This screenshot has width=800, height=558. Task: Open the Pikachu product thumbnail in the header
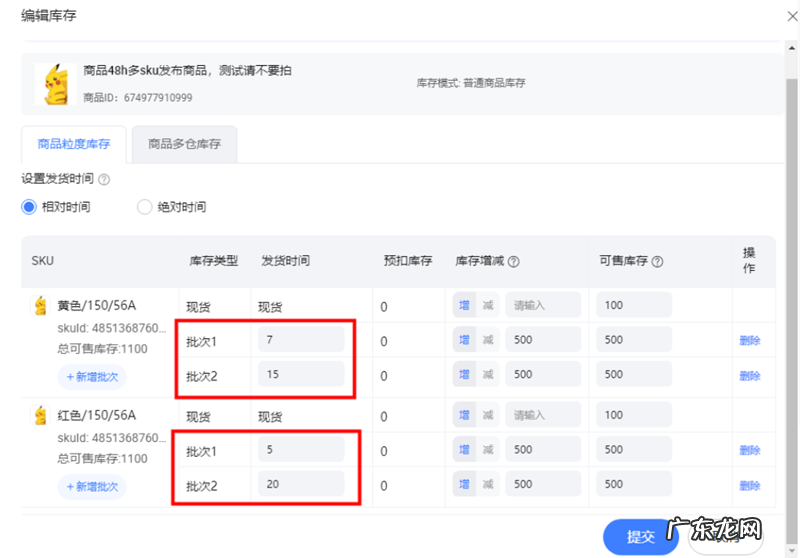click(x=56, y=84)
